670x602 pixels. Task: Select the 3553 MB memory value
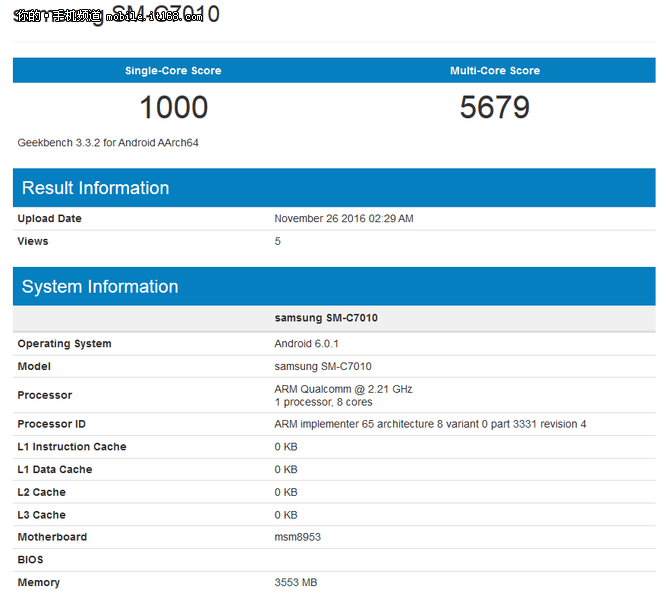[296, 582]
